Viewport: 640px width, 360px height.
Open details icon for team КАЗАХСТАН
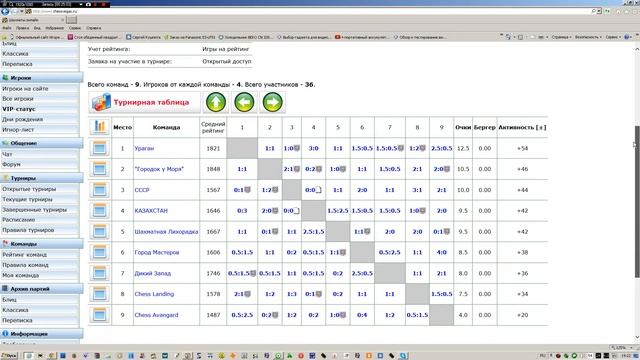click(x=99, y=211)
